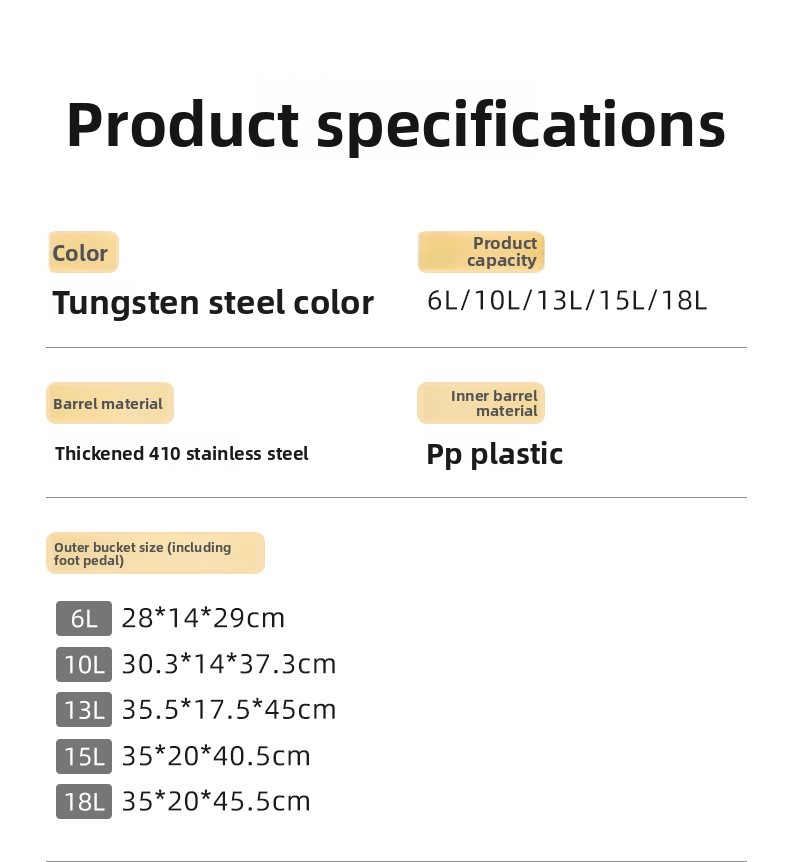The image size is (790, 862).
Task: Select the gray 15L size badge
Action: [84, 756]
